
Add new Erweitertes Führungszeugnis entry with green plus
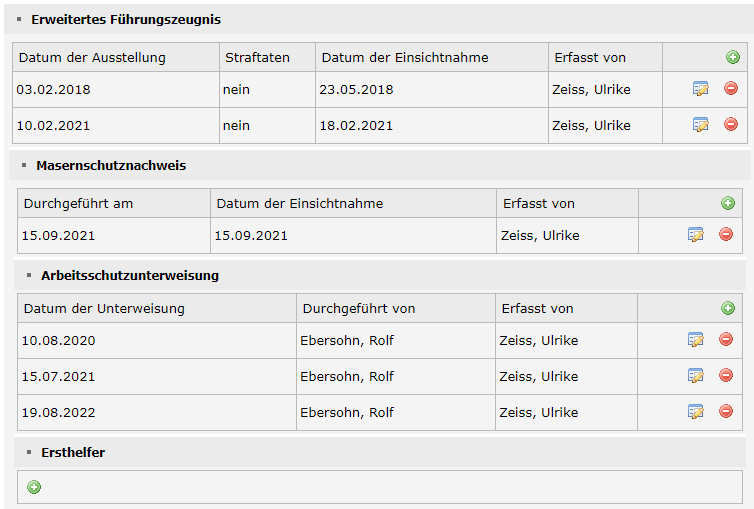[x=732, y=58]
